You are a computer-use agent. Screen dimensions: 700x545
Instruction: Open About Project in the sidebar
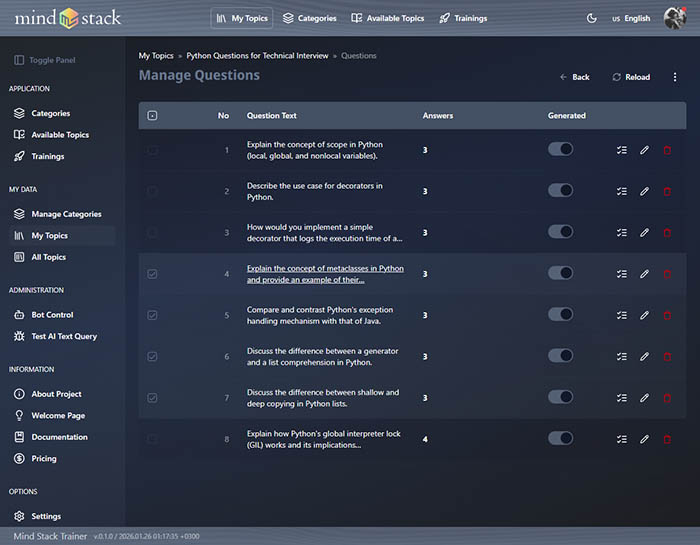tap(62, 394)
